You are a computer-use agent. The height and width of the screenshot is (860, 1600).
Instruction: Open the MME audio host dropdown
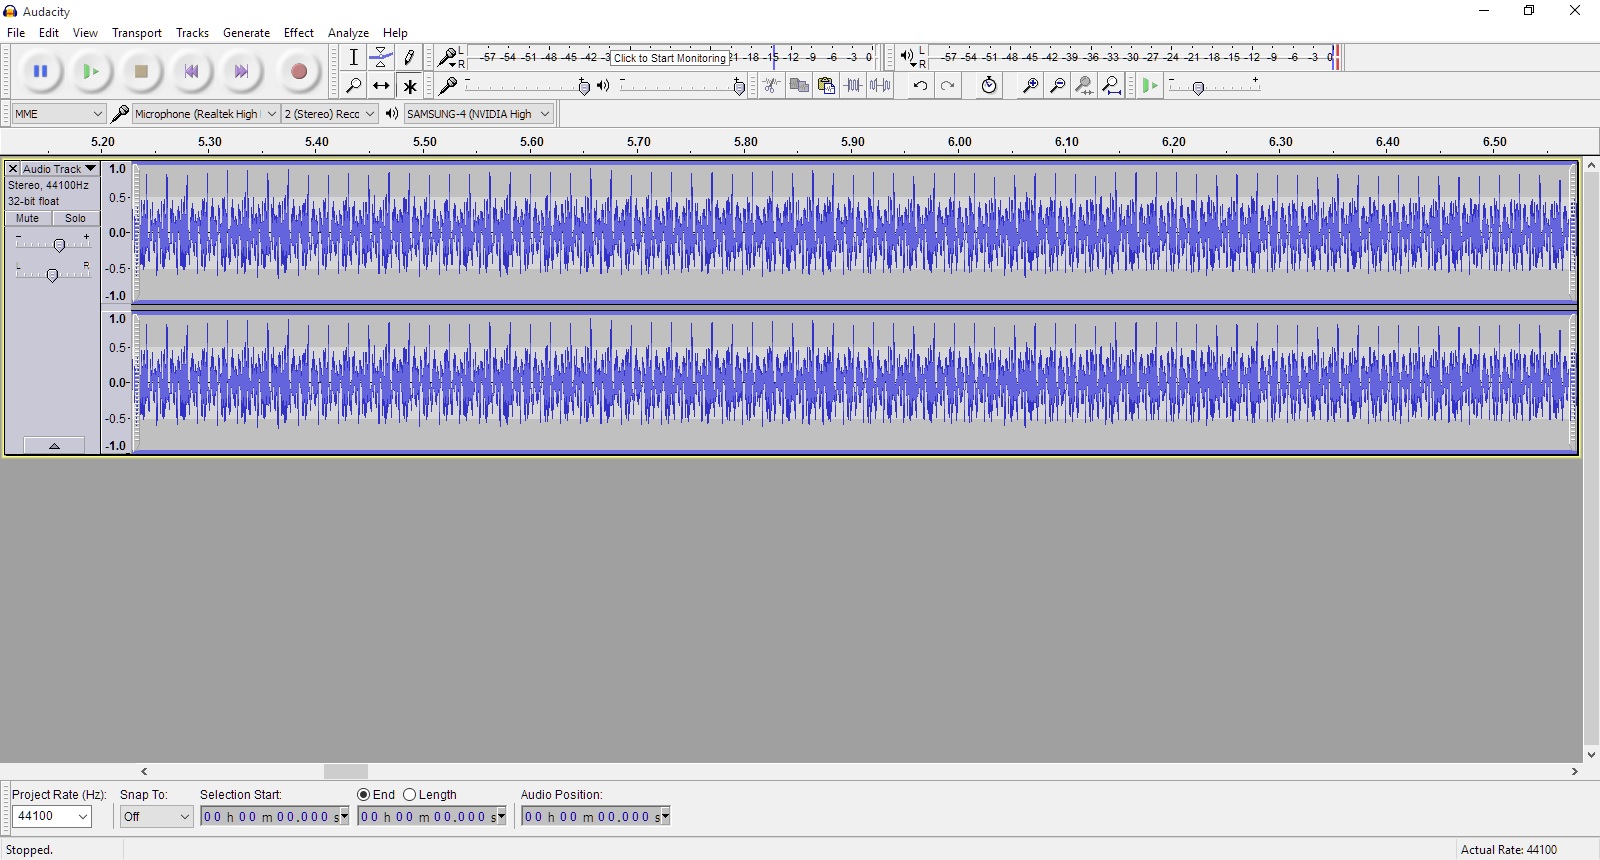point(59,114)
